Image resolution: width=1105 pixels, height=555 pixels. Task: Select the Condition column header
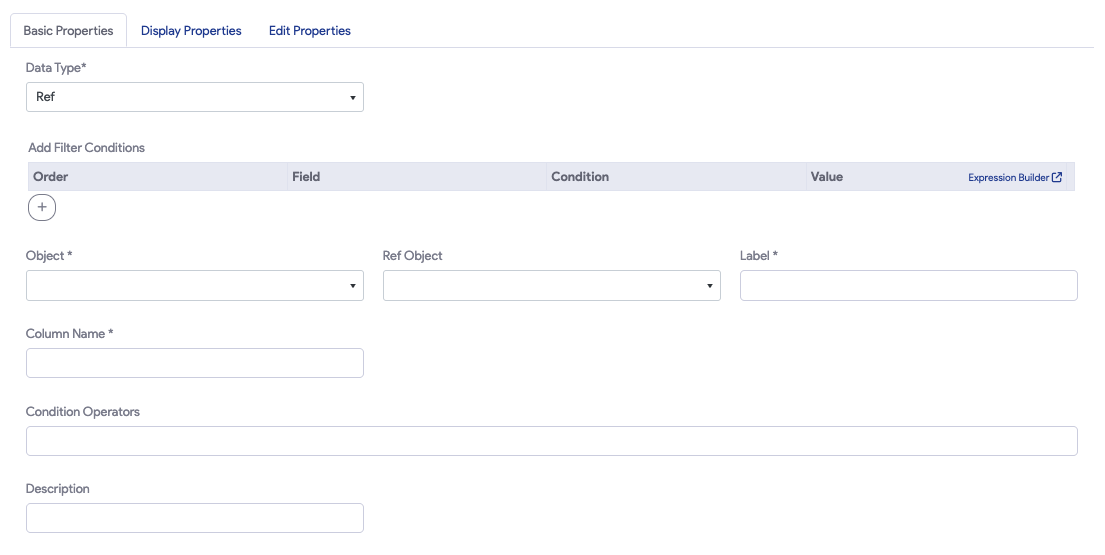pyautogui.click(x=580, y=177)
